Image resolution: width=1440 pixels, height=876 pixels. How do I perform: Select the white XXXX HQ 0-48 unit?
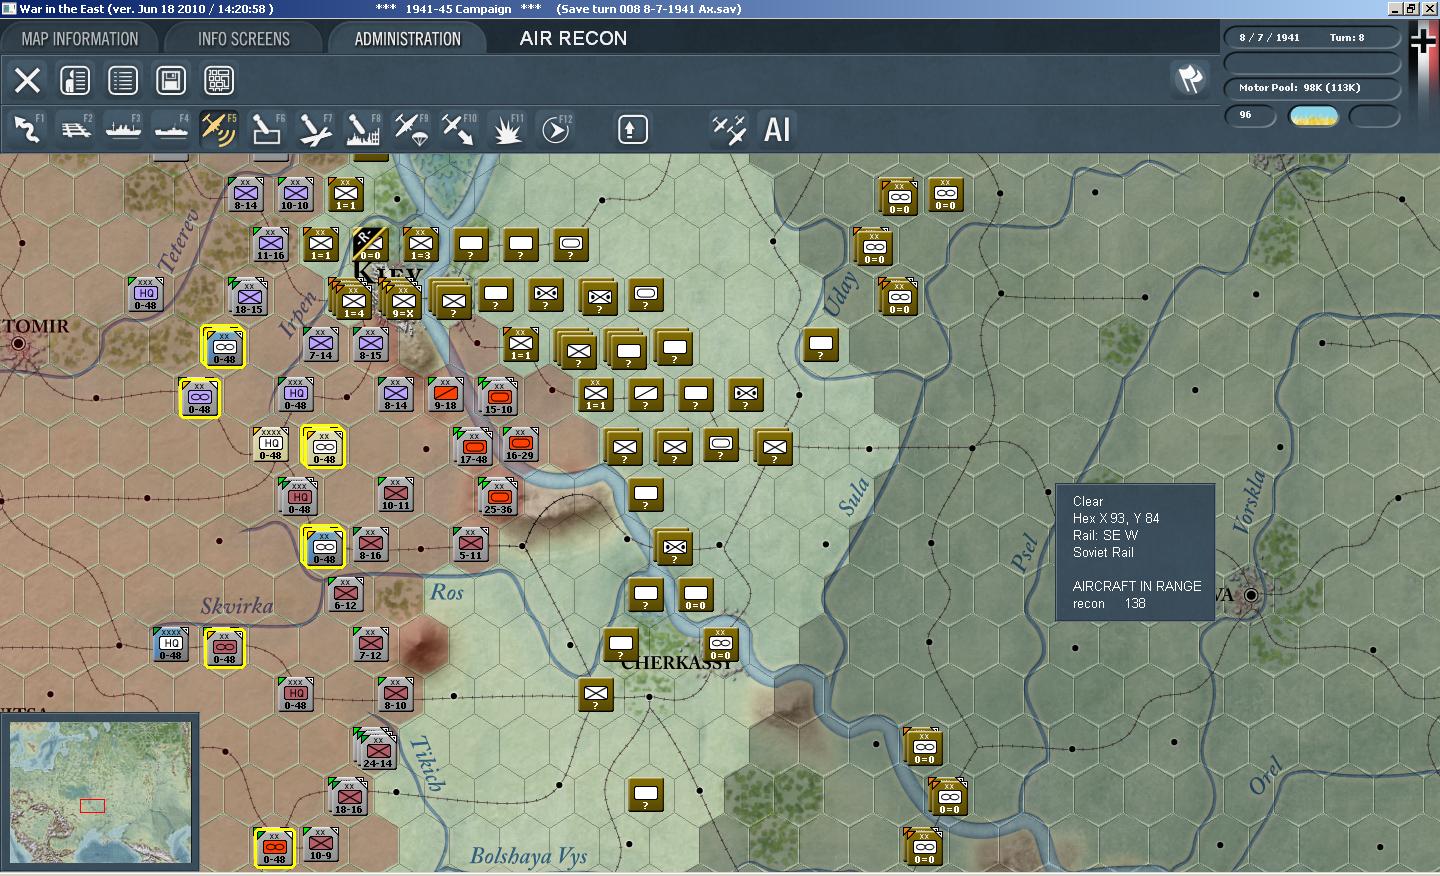pyautogui.click(x=270, y=444)
